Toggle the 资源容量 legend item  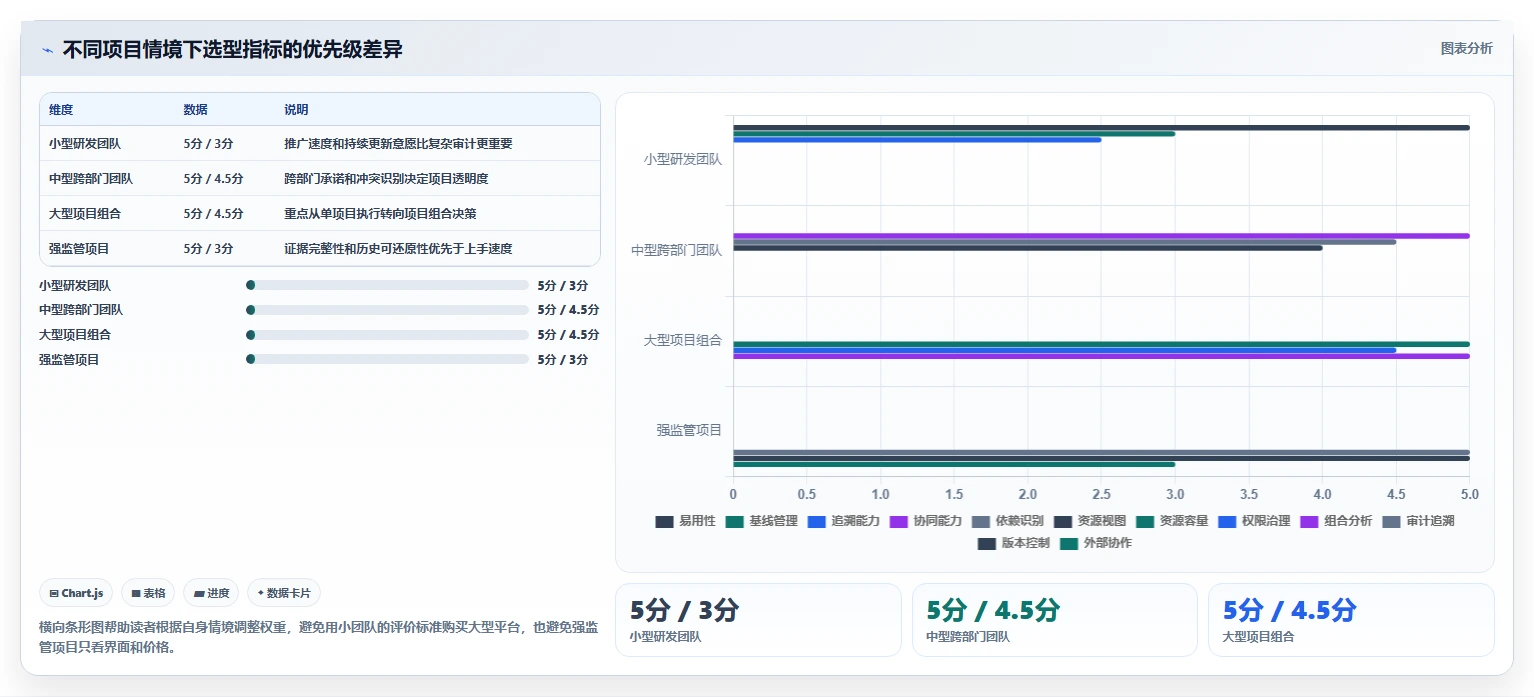[x=1171, y=521]
